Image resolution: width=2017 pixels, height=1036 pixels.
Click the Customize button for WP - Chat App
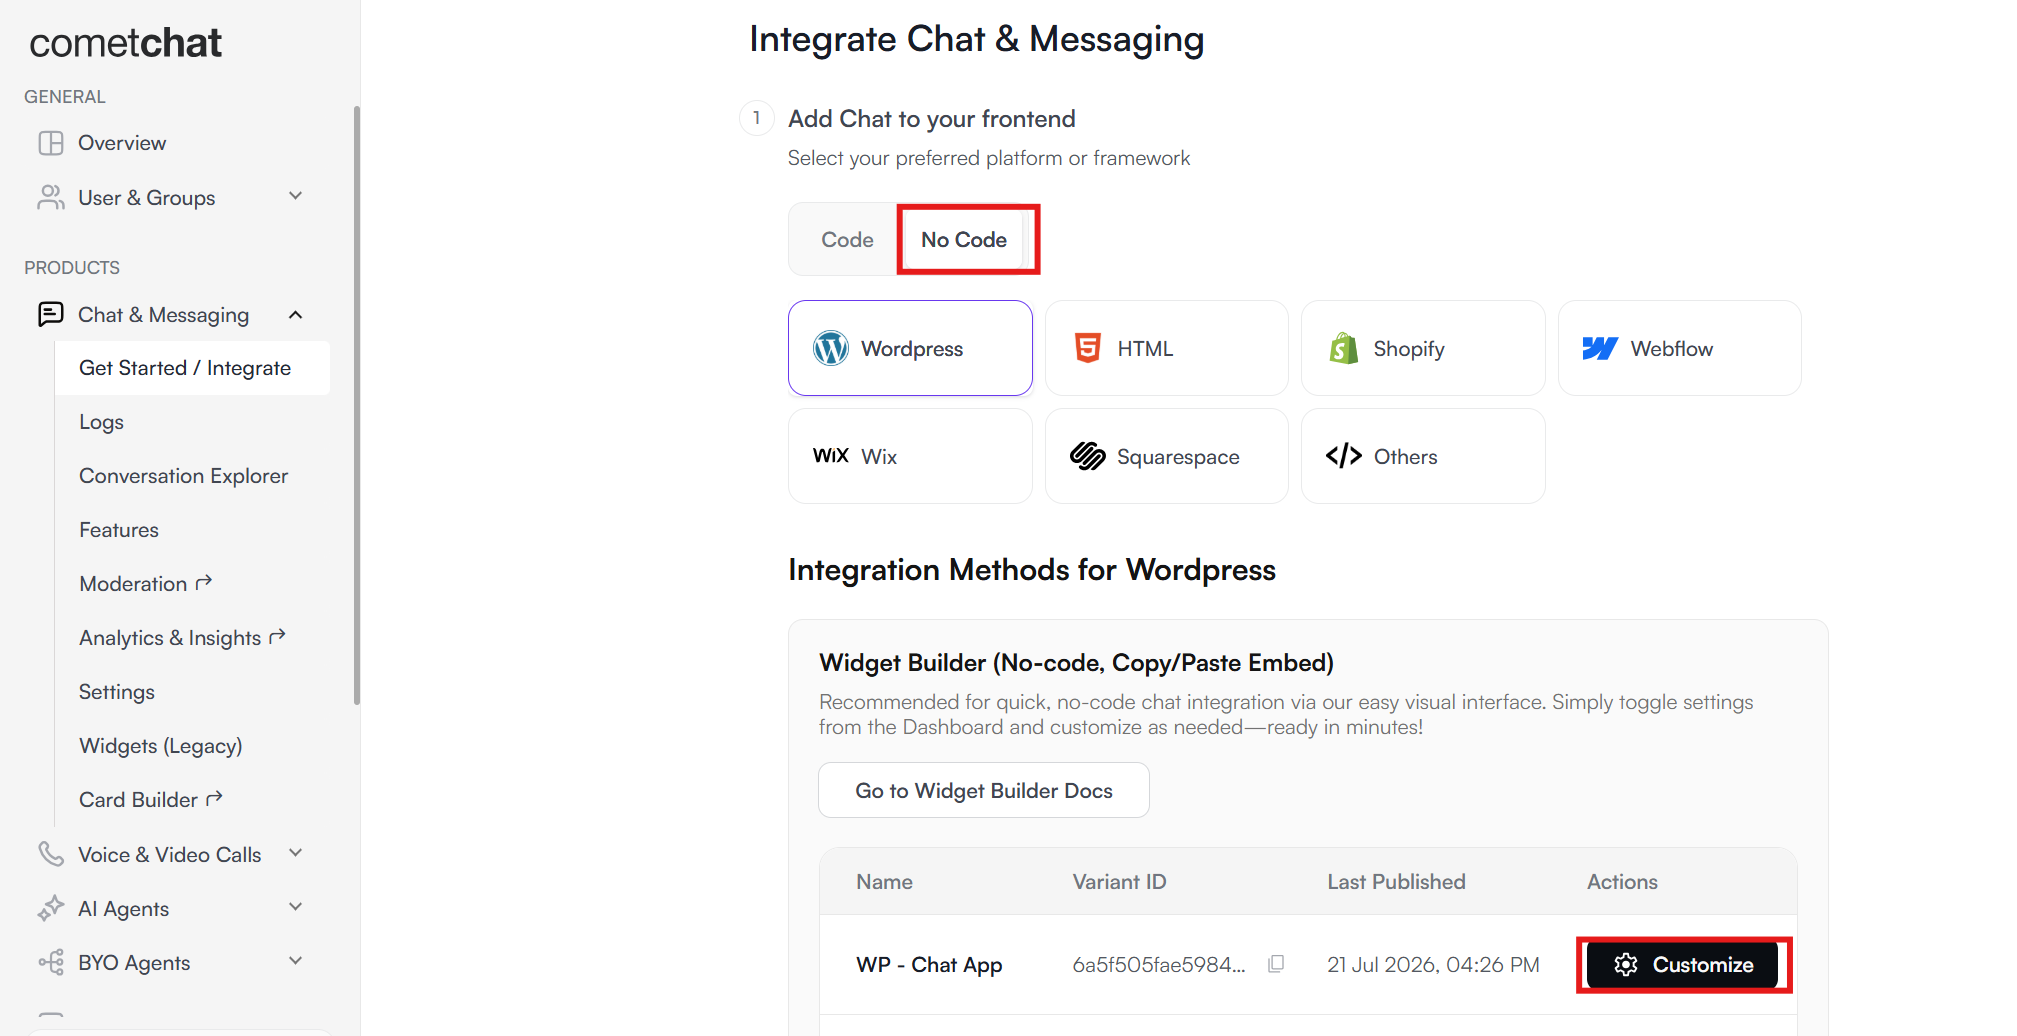tap(1683, 965)
